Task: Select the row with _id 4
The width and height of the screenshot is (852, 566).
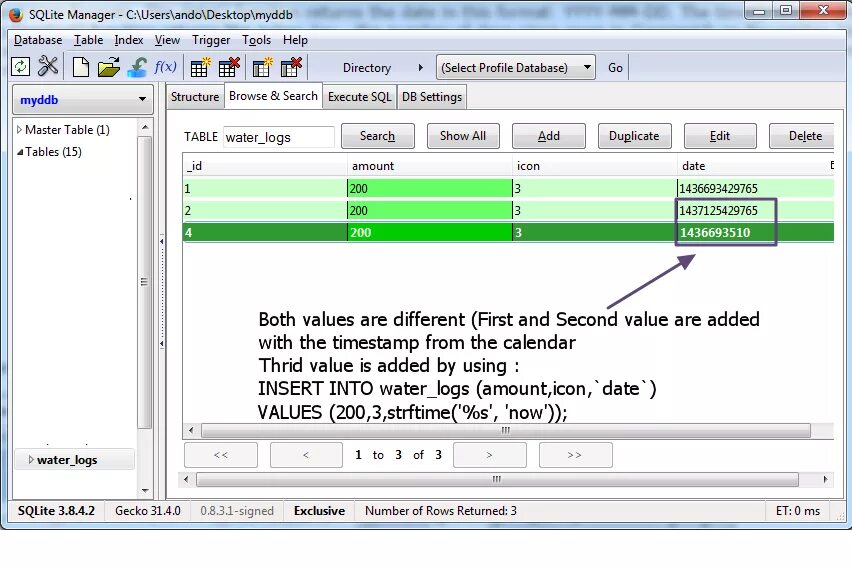Action: [508, 232]
